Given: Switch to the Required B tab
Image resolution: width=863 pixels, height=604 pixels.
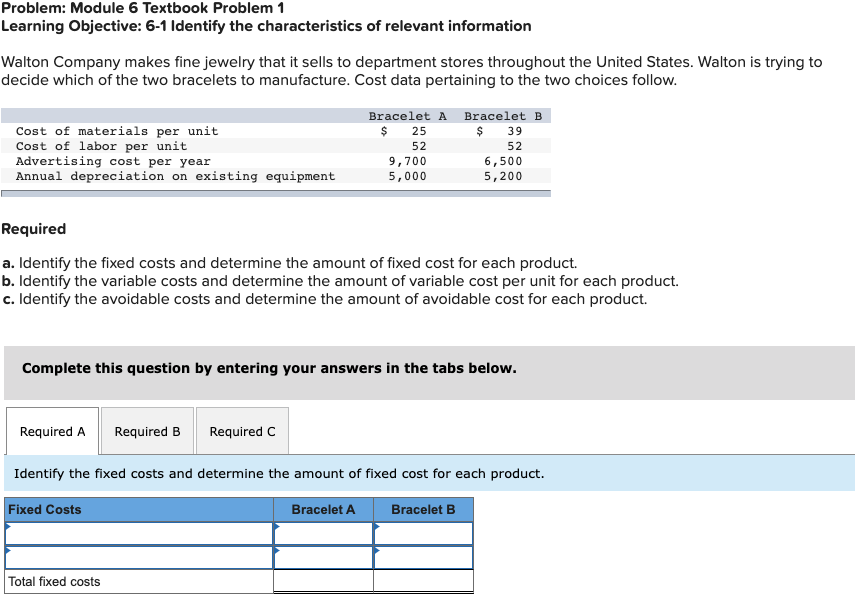Looking at the screenshot, I should [147, 430].
